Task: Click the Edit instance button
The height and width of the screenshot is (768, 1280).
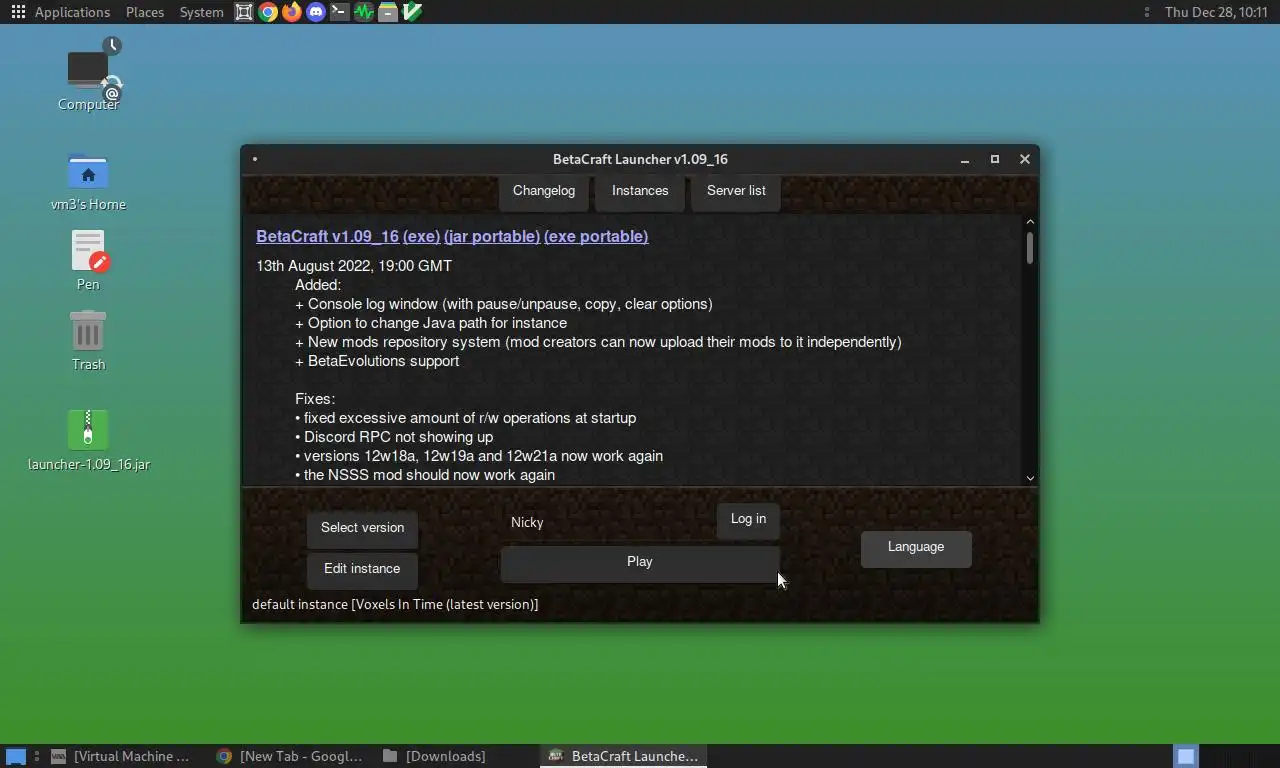Action: pos(362,569)
